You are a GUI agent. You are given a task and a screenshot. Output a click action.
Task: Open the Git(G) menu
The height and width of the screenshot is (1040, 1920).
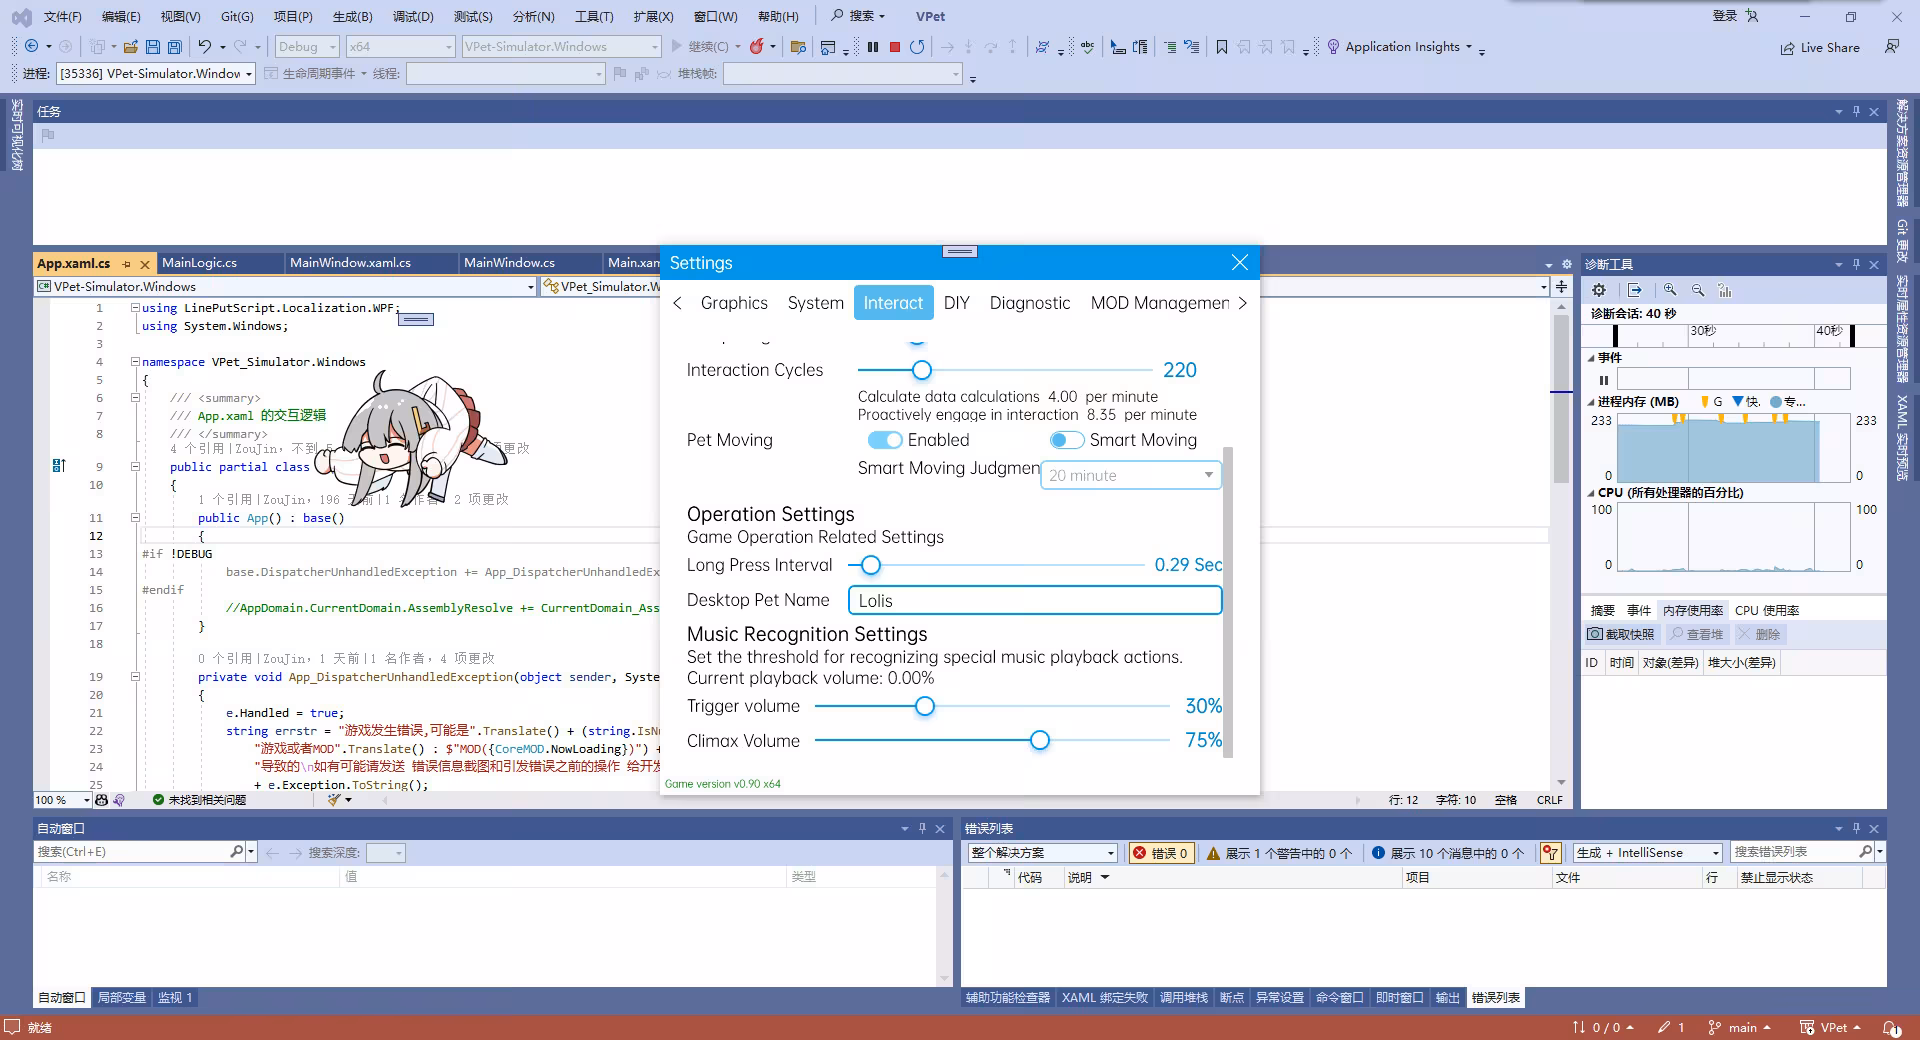[237, 16]
